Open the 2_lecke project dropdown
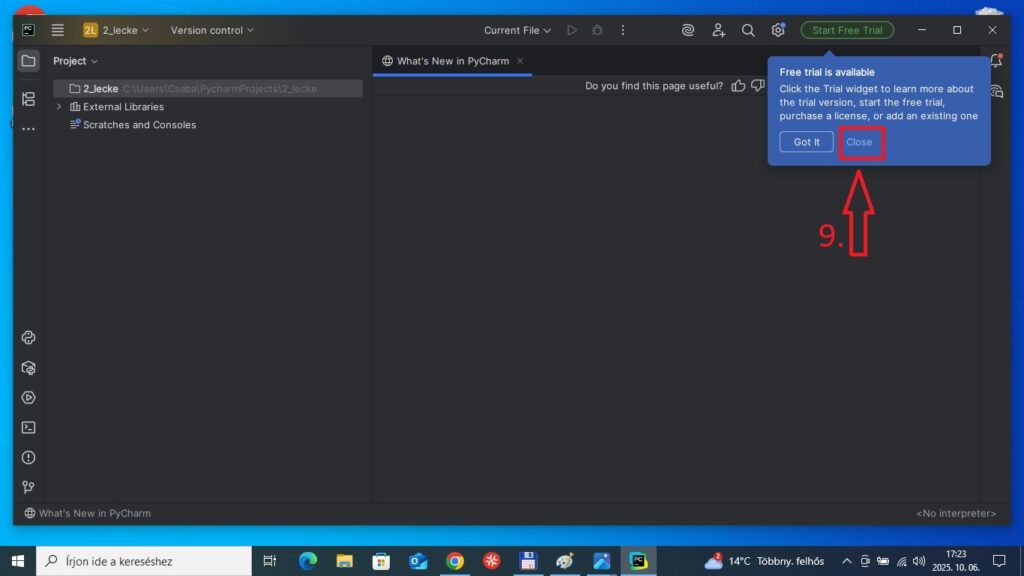1024x576 pixels. 116,30
